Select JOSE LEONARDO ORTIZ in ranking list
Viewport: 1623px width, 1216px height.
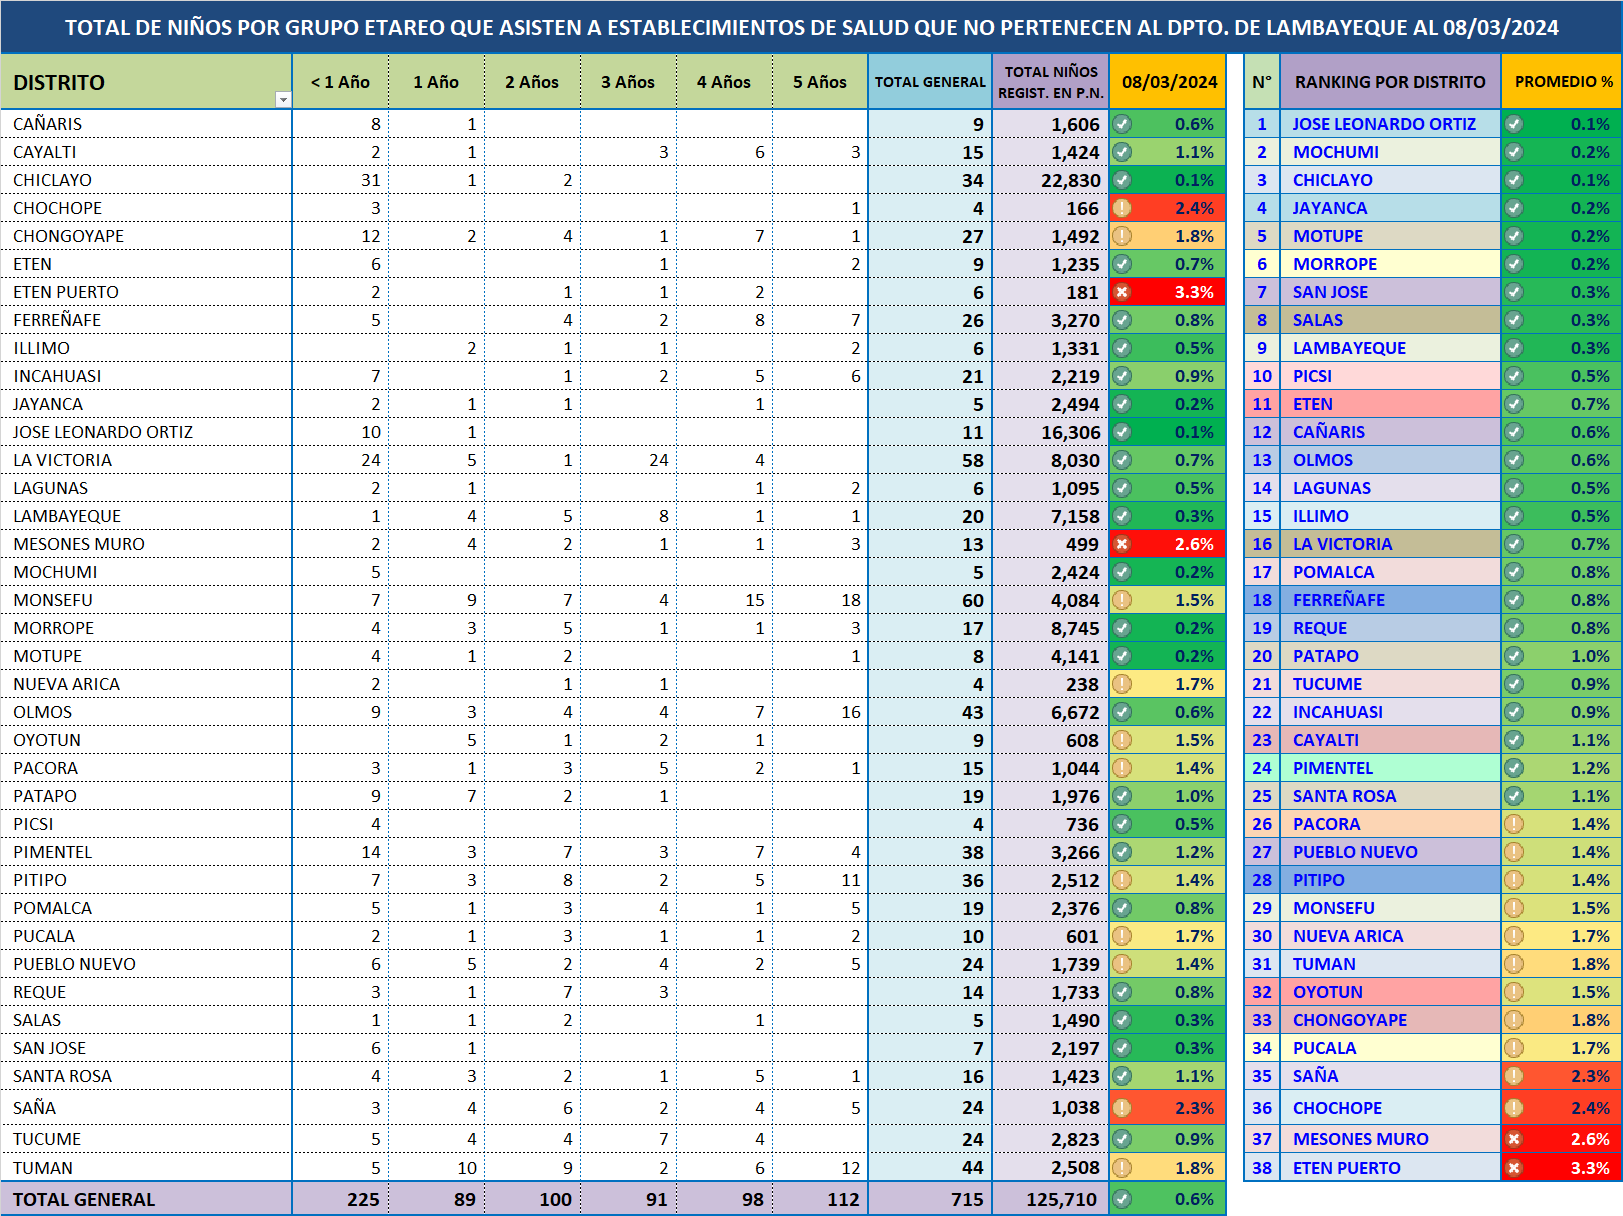(1383, 124)
